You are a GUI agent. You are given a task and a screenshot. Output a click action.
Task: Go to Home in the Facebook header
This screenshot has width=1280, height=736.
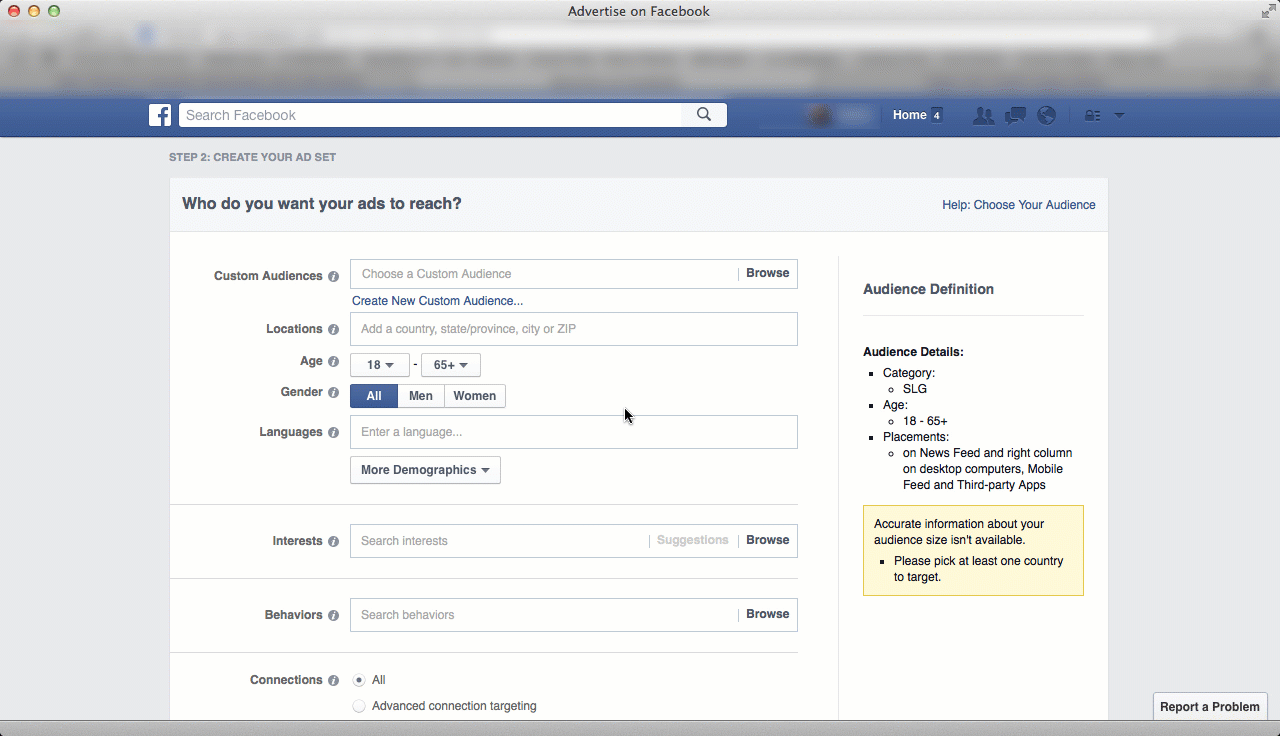[910, 115]
